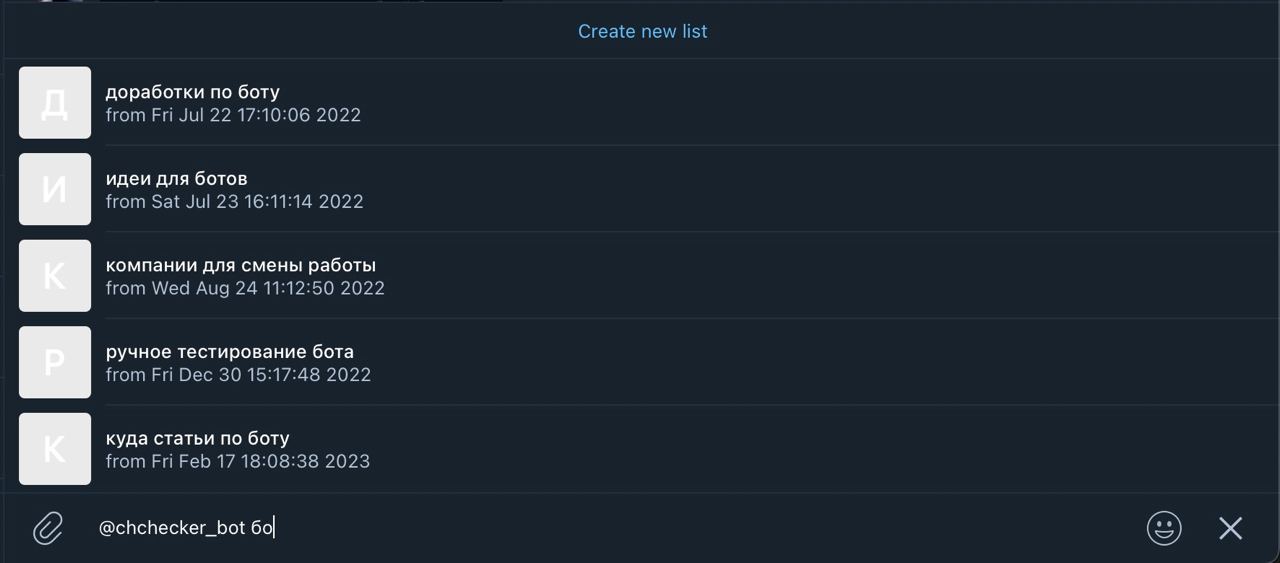1280x563 pixels.
Task: Click the Create new list link
Action: (642, 31)
